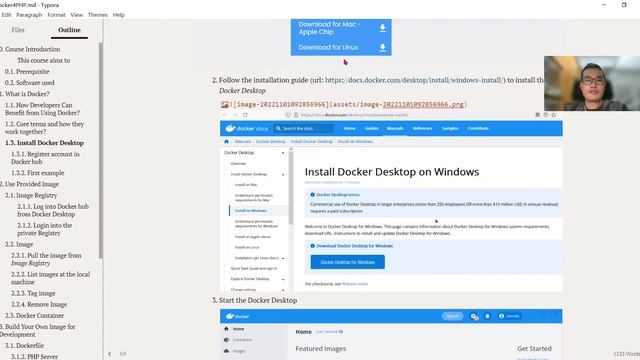Click the image icon before the markdown image syntax

[x=224, y=105]
